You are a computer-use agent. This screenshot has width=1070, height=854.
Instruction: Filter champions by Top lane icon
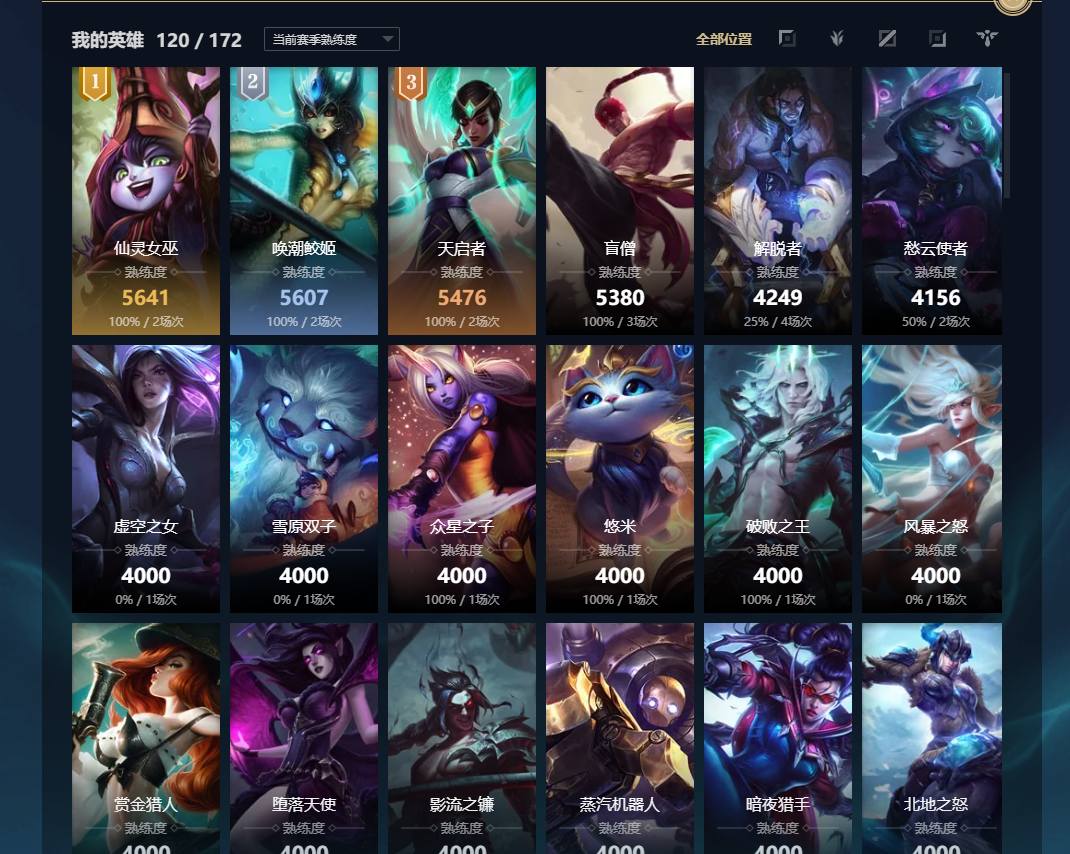[x=787, y=39]
